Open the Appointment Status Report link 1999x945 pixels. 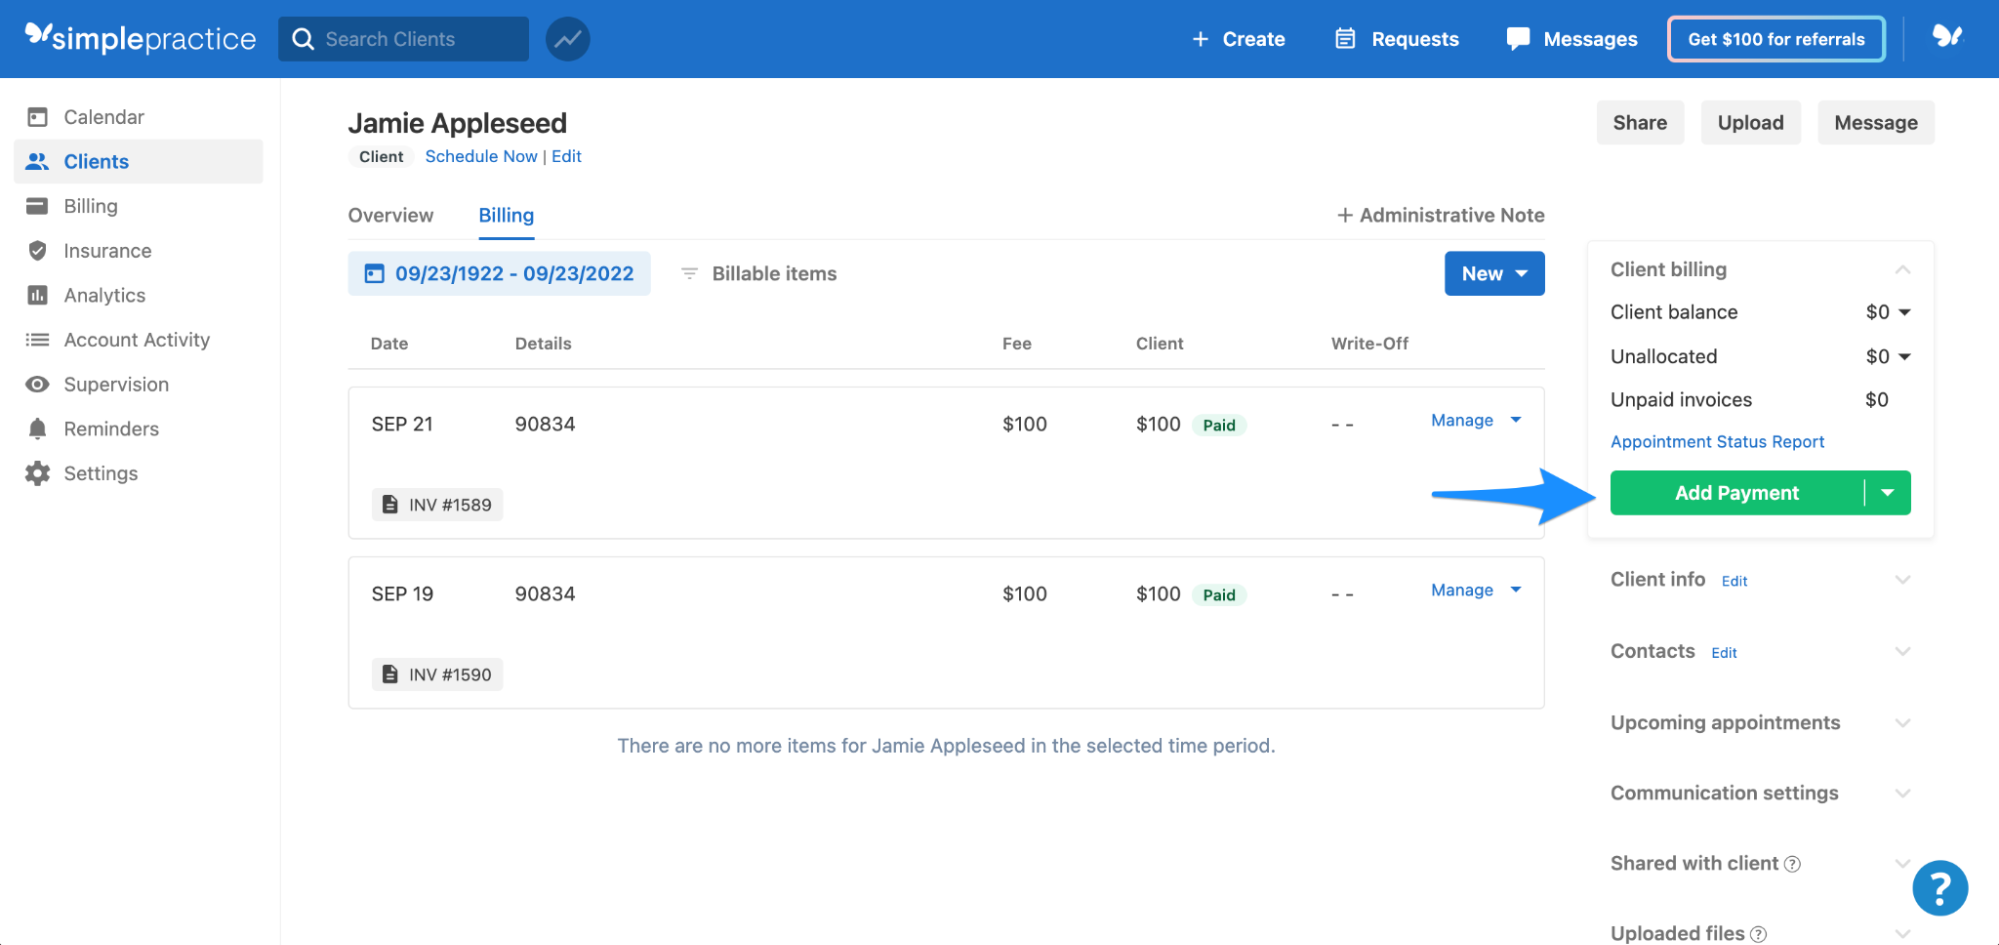point(1717,441)
